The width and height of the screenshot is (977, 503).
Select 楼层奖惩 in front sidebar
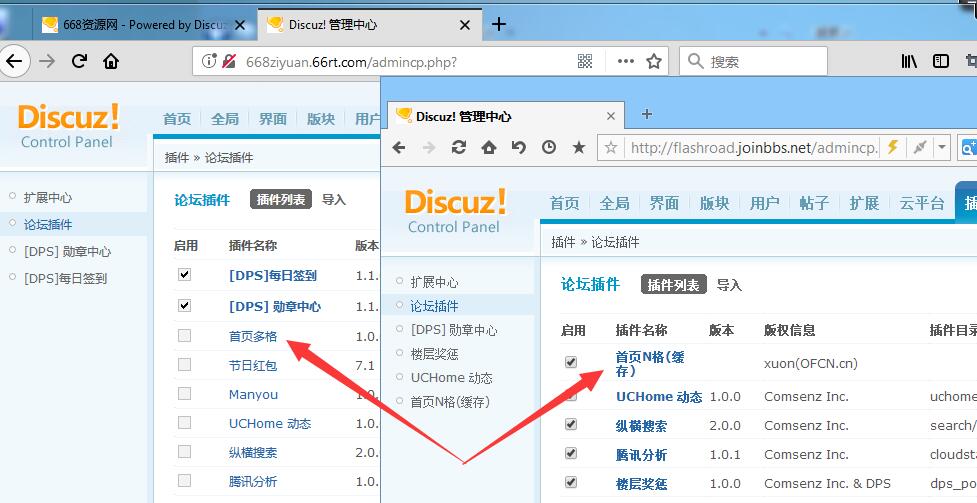coord(434,354)
